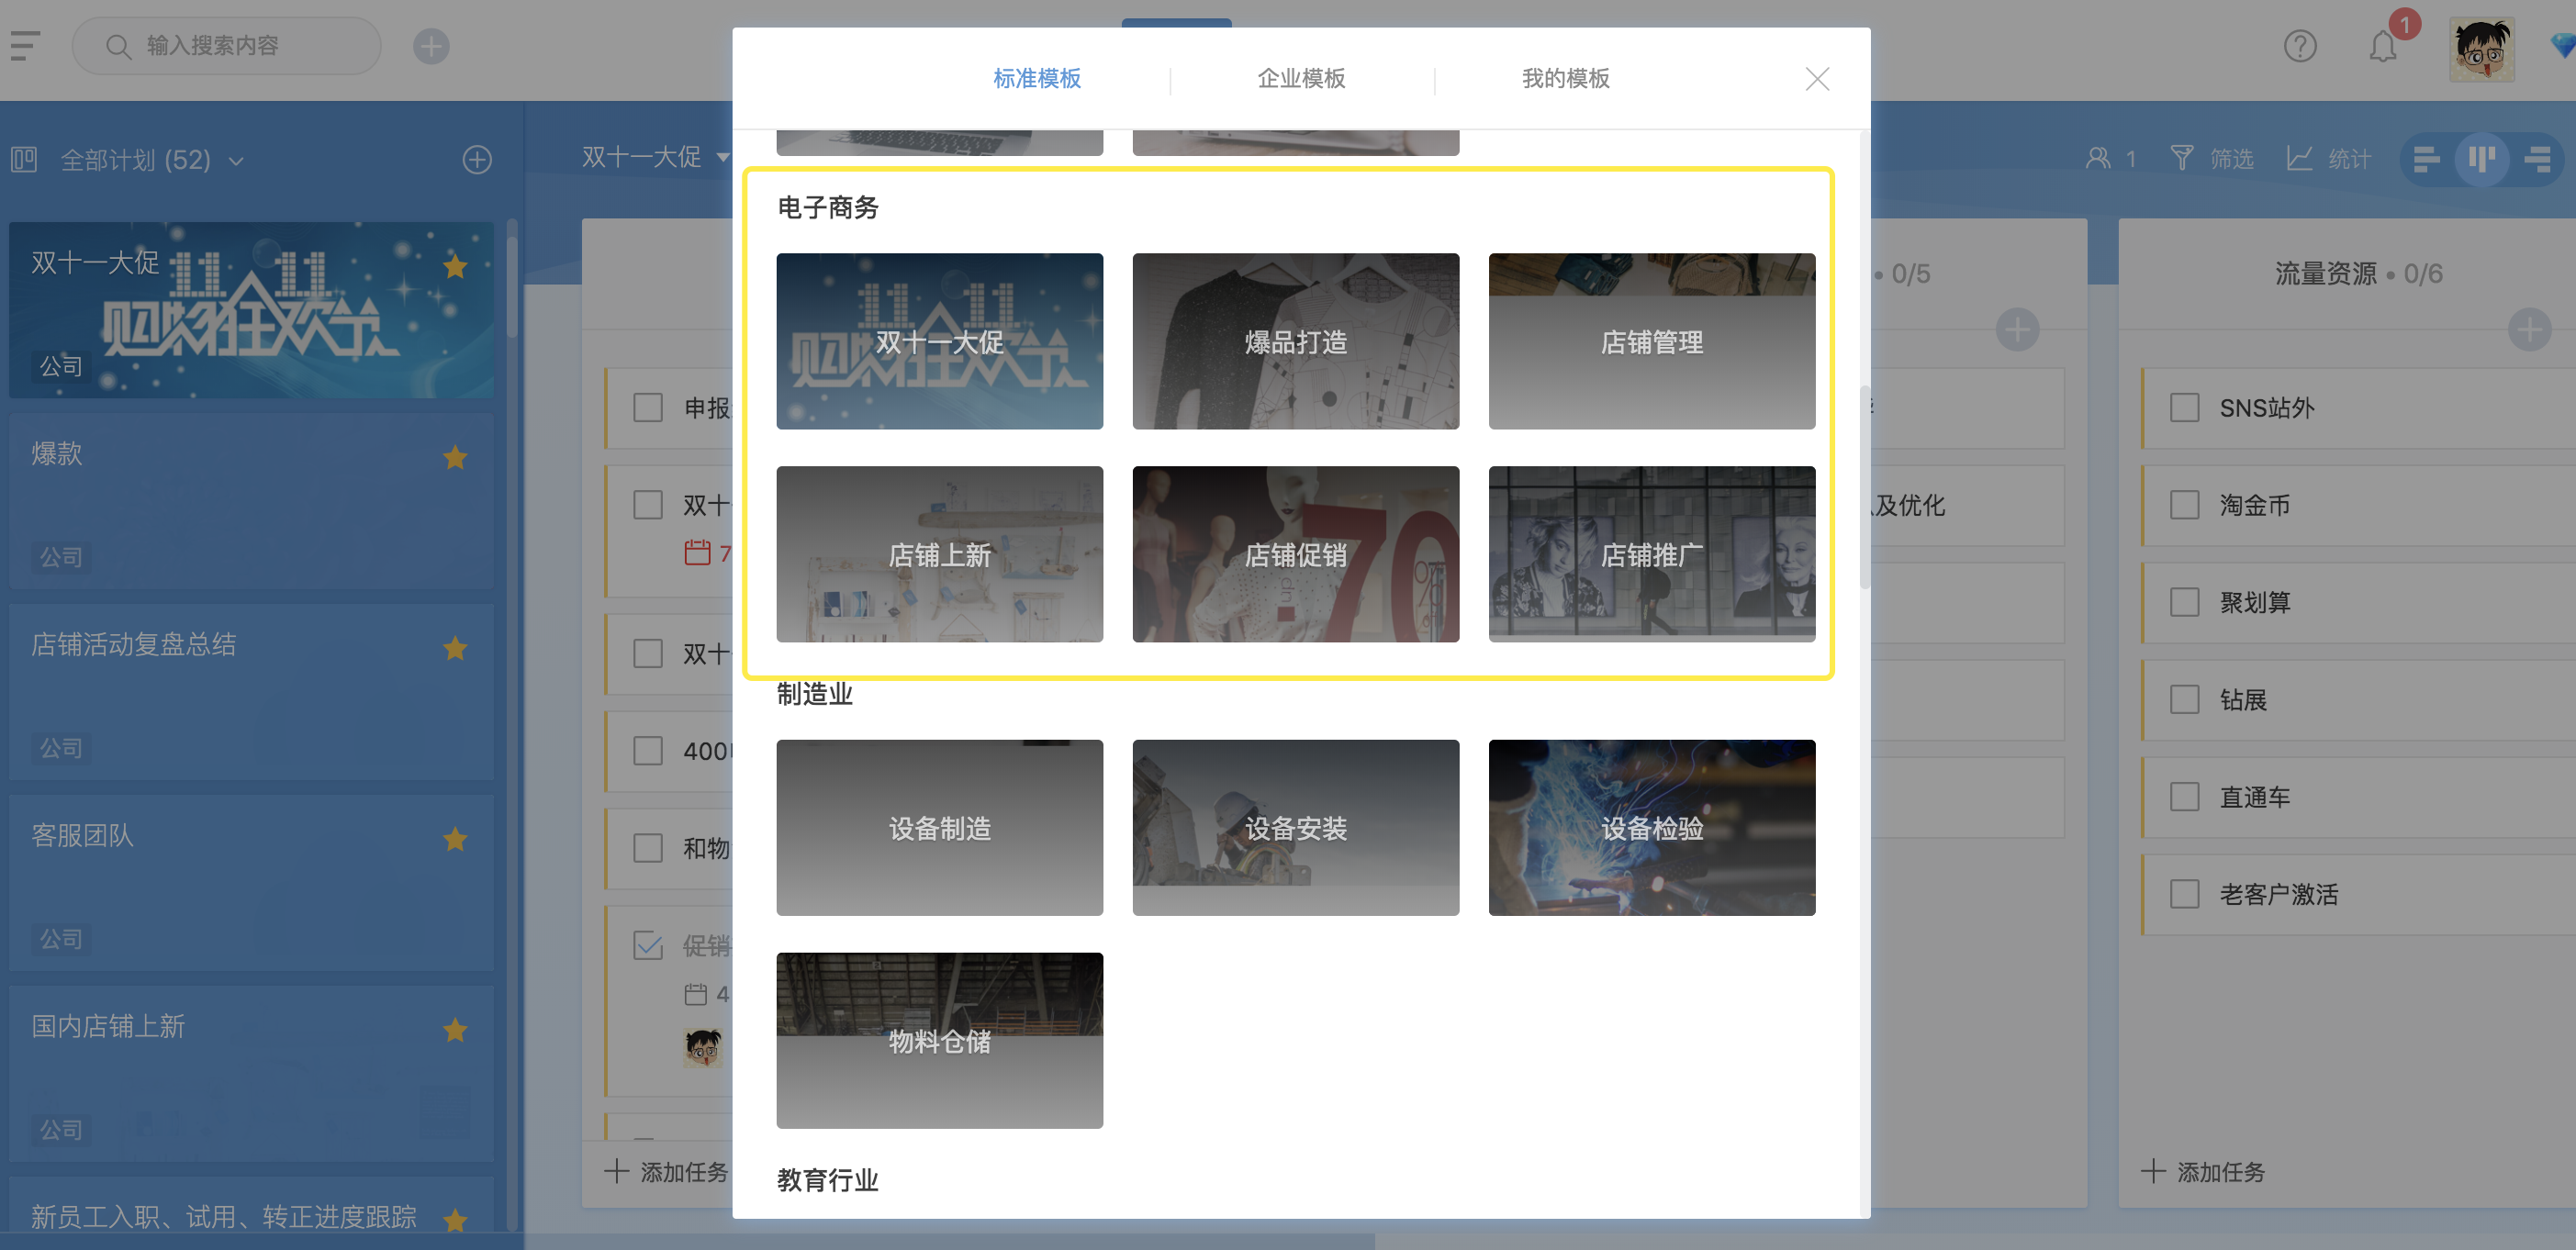This screenshot has height=1250, width=2576.
Task: Select the 双十一大促 template thumbnail
Action: (x=939, y=341)
